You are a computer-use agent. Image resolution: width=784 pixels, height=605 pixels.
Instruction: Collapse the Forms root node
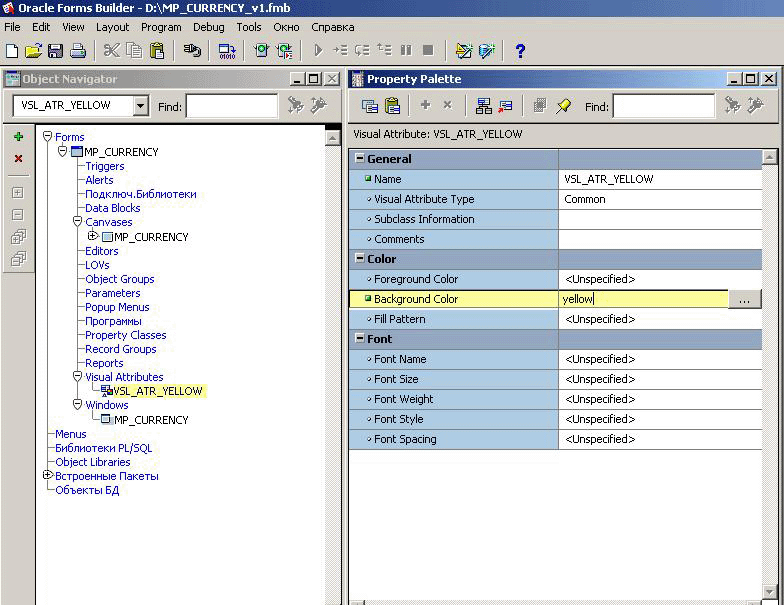(x=48, y=136)
